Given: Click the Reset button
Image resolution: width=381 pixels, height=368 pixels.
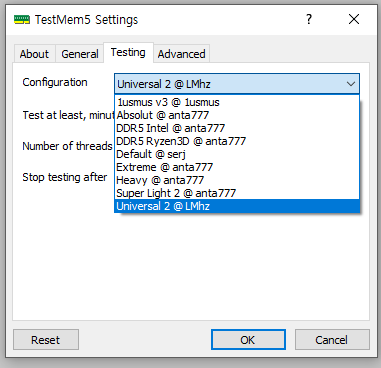Looking at the screenshot, I should (x=46, y=340).
